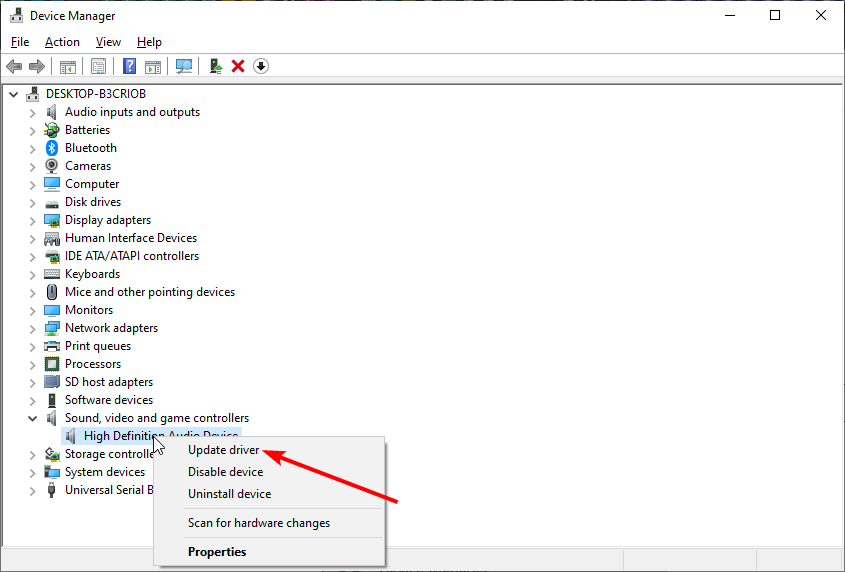Choose Update driver from context menu
Image resolution: width=845 pixels, height=572 pixels.
point(224,450)
